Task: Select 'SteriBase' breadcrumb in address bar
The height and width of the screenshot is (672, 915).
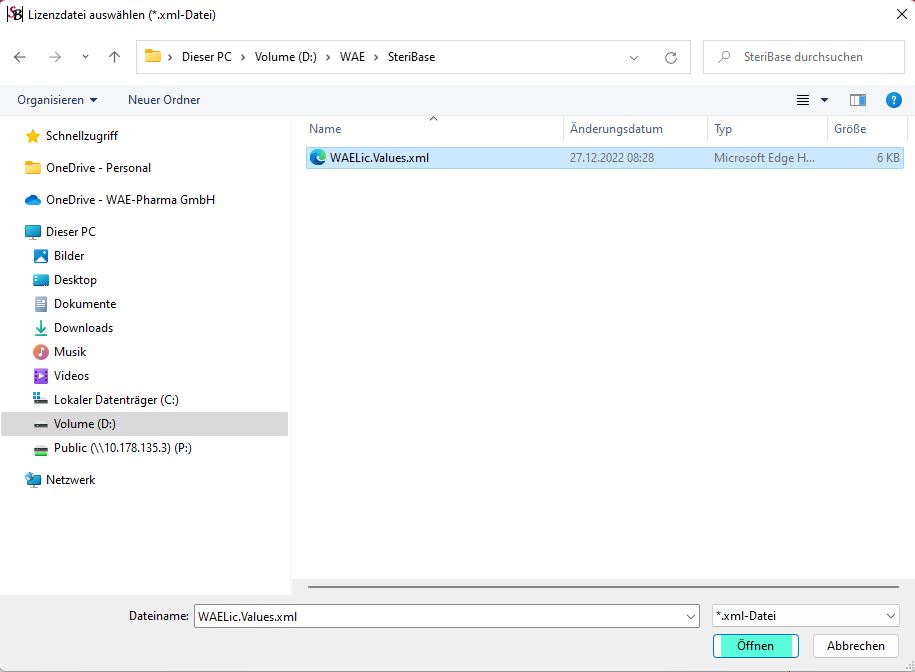Action: (x=411, y=57)
